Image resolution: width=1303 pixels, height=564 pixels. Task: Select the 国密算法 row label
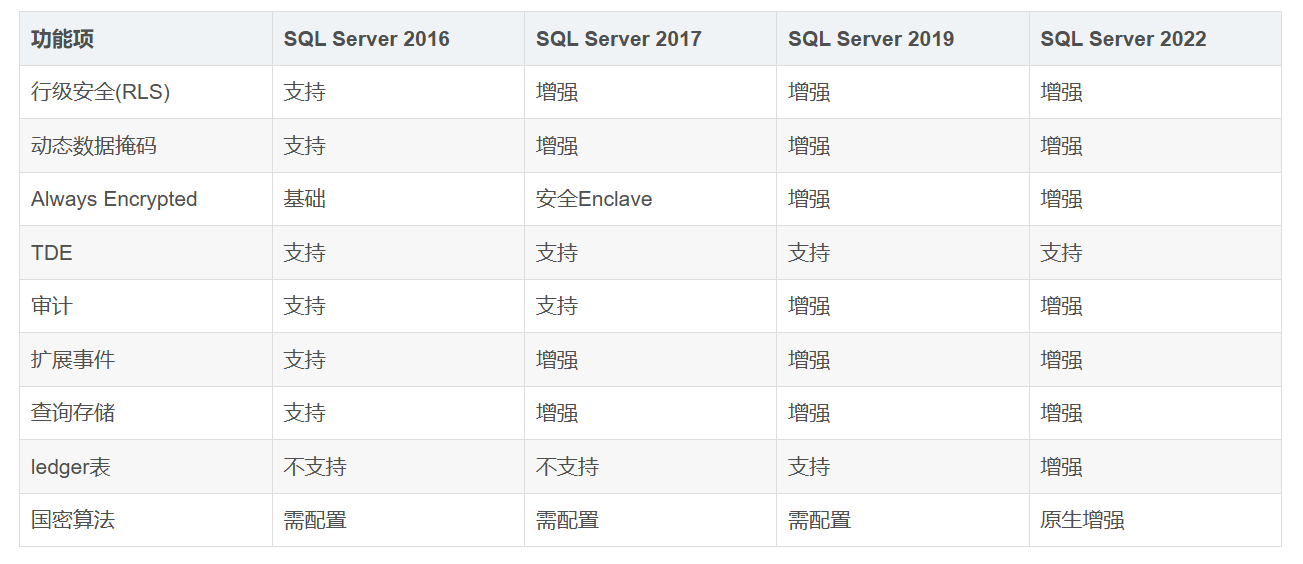(73, 520)
